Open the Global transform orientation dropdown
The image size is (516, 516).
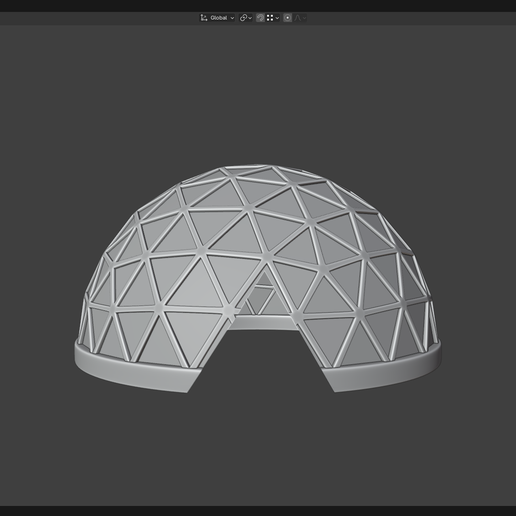[217, 18]
